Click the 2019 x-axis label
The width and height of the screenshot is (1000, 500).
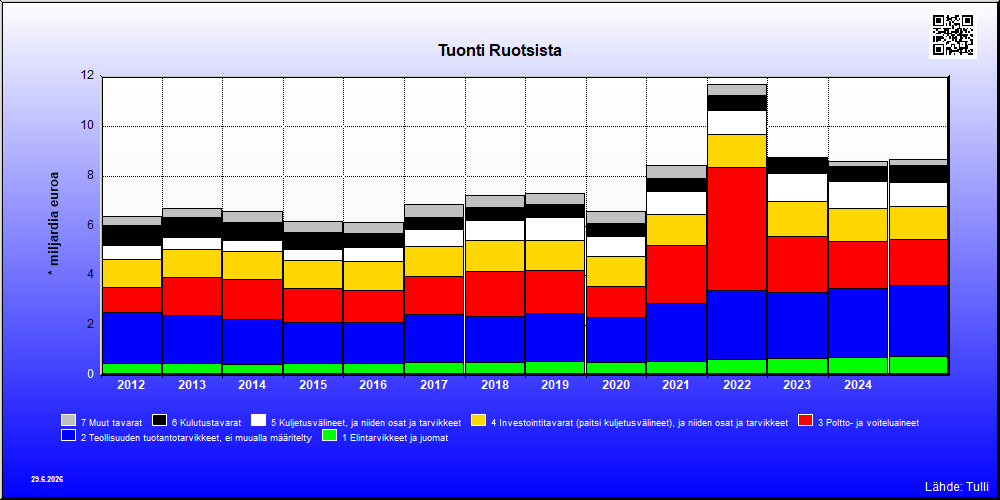pyautogui.click(x=555, y=385)
